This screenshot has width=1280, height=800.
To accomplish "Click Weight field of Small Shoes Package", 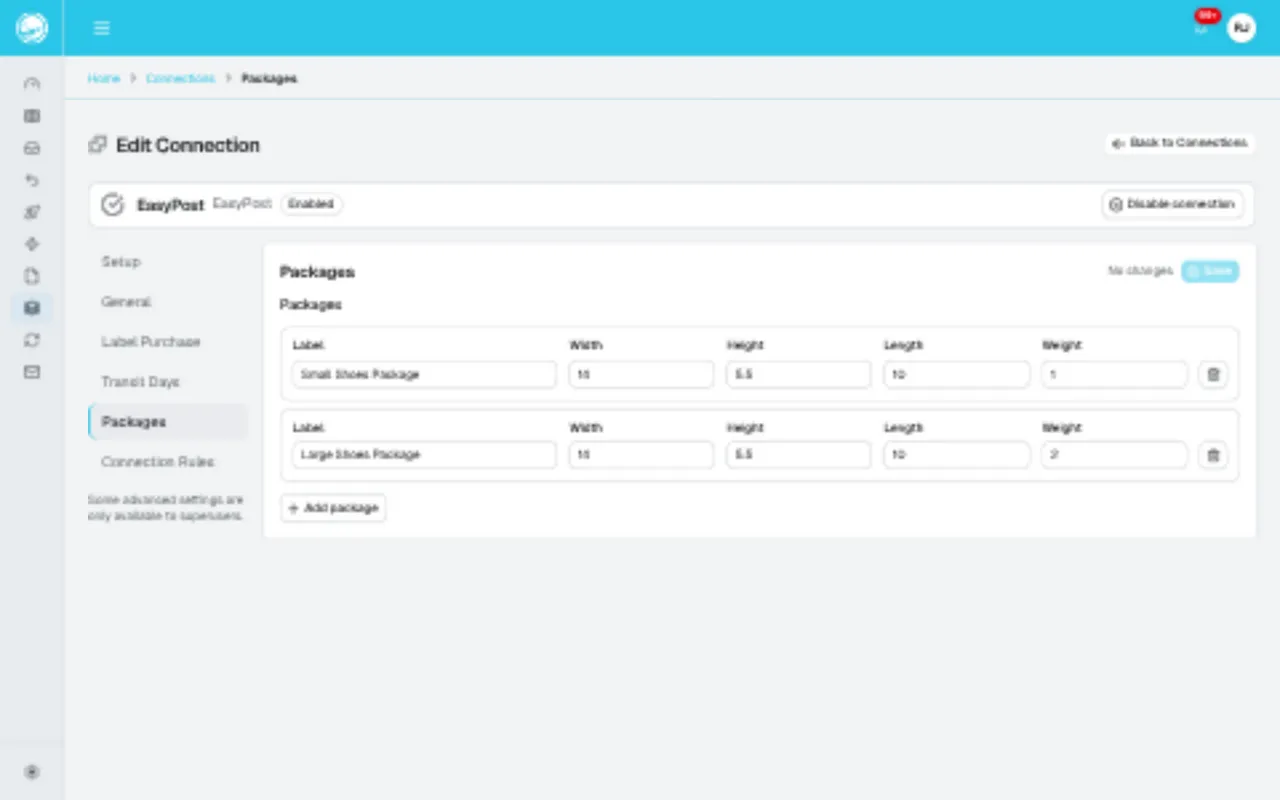I will coord(1114,375).
